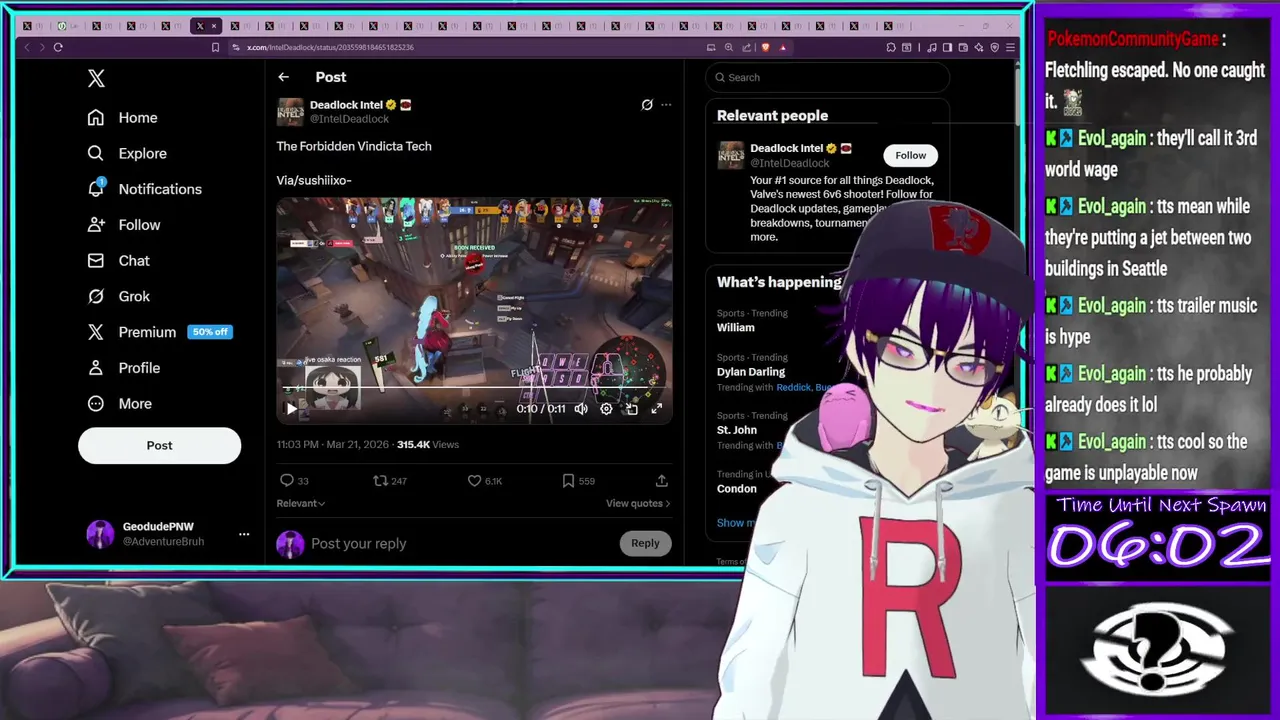The width and height of the screenshot is (1280, 720).
Task: Open Grok from the sidebar
Action: click(x=118, y=296)
